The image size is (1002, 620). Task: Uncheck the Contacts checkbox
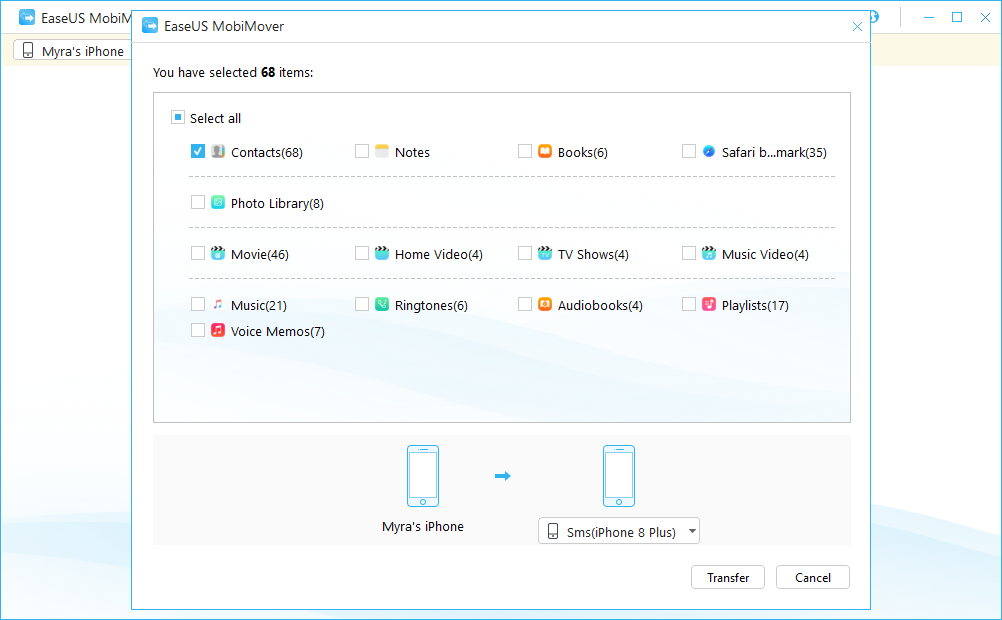point(198,152)
